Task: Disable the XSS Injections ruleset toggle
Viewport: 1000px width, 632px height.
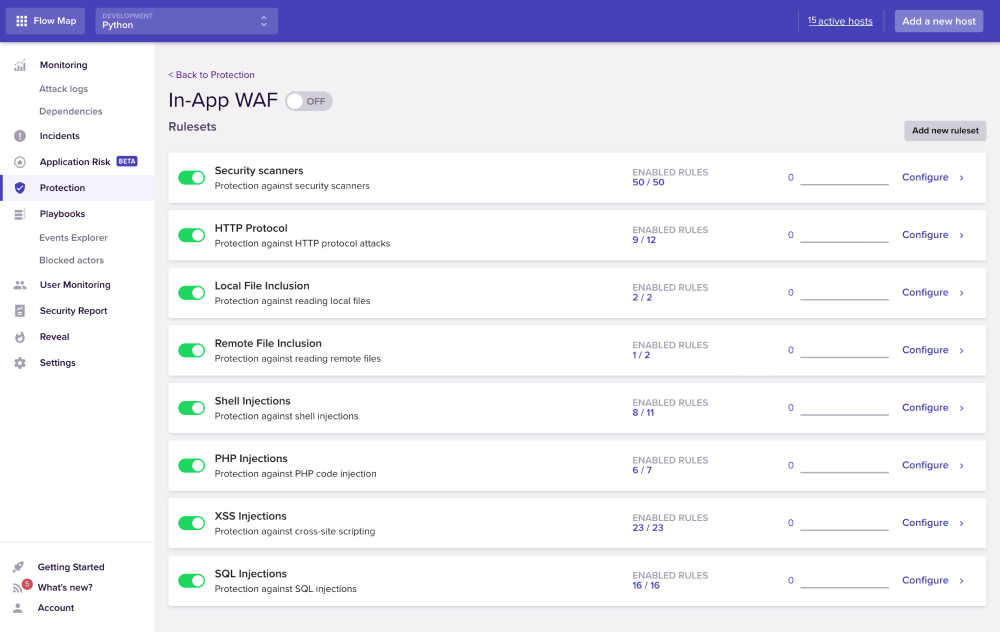Action: (x=191, y=523)
